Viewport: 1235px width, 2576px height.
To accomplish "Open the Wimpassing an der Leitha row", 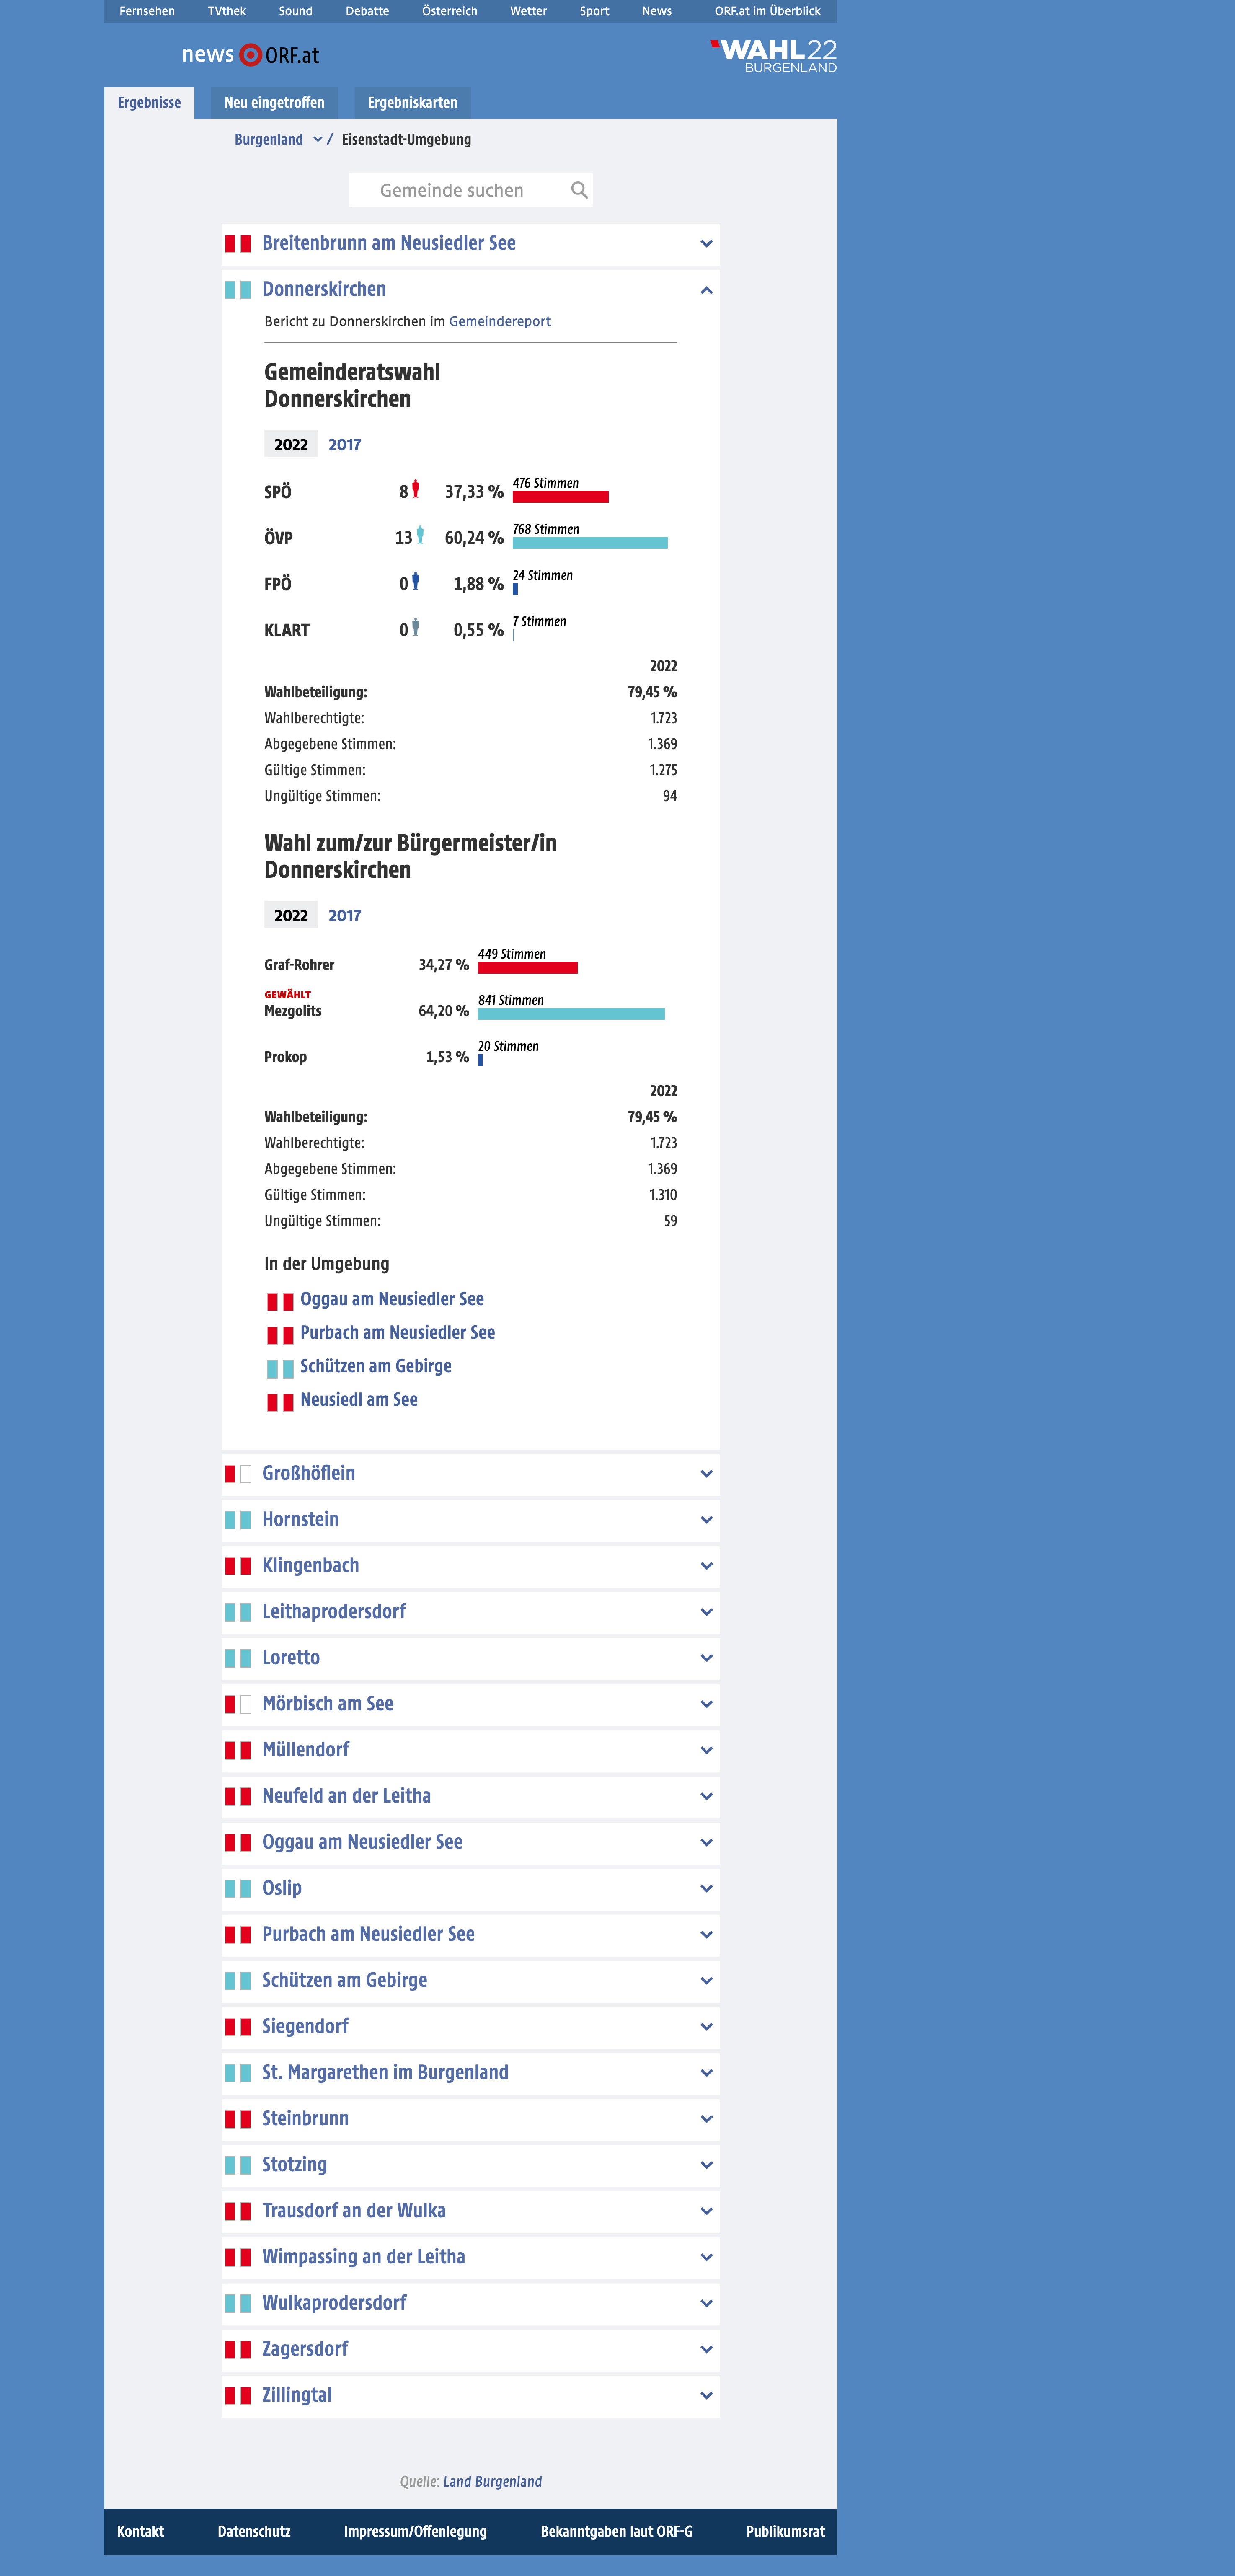I will click(x=470, y=2257).
